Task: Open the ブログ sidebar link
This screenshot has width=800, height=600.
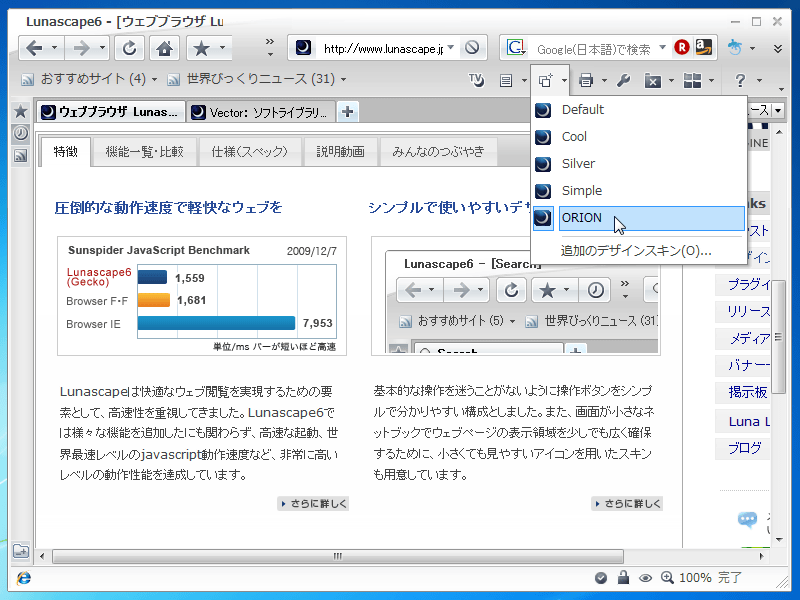Action: pyautogui.click(x=744, y=447)
